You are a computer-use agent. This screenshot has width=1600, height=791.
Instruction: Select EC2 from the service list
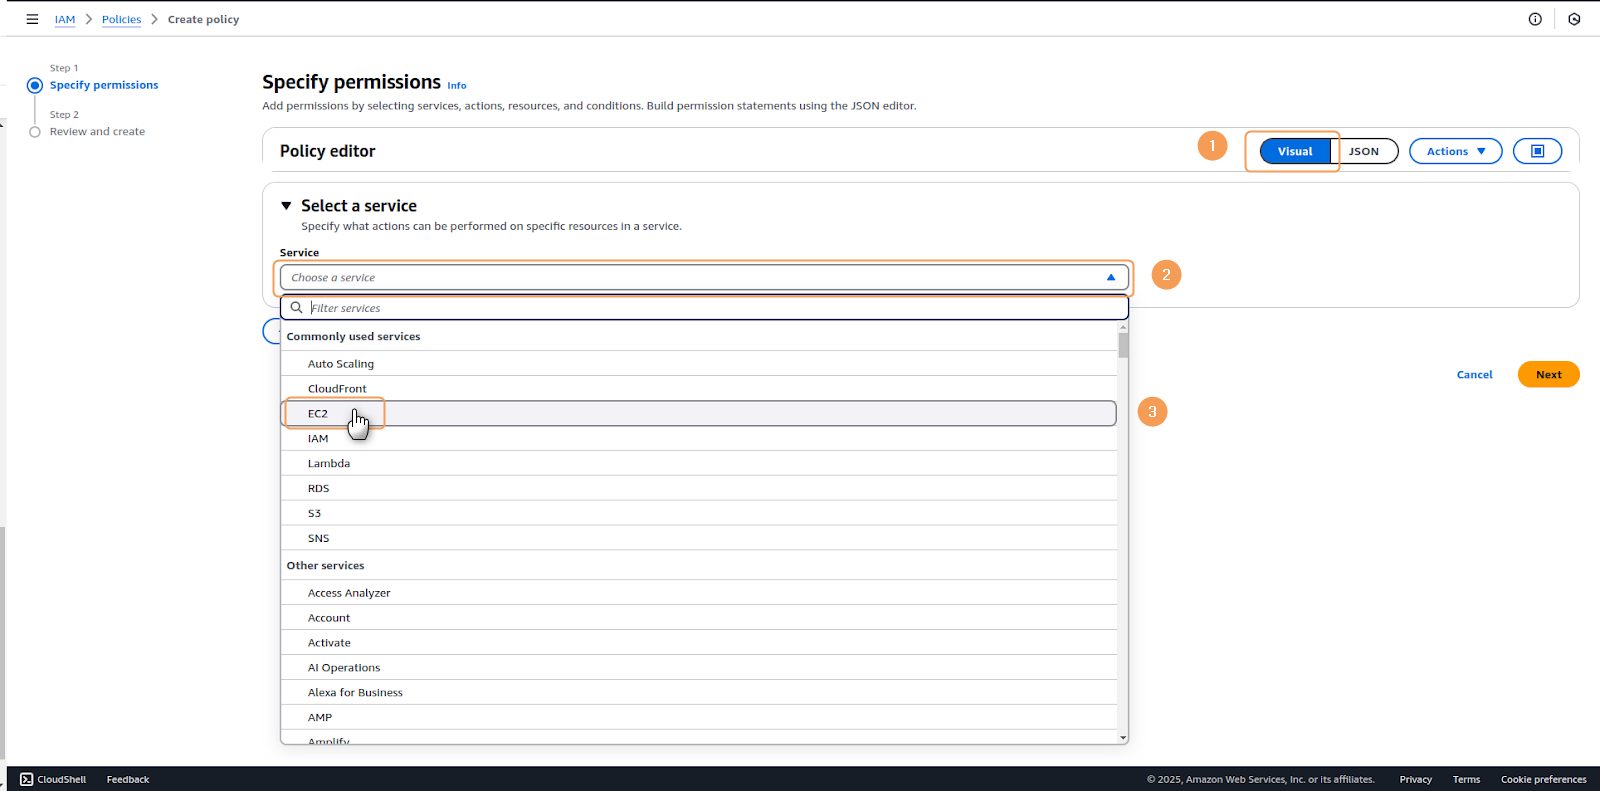coord(318,414)
